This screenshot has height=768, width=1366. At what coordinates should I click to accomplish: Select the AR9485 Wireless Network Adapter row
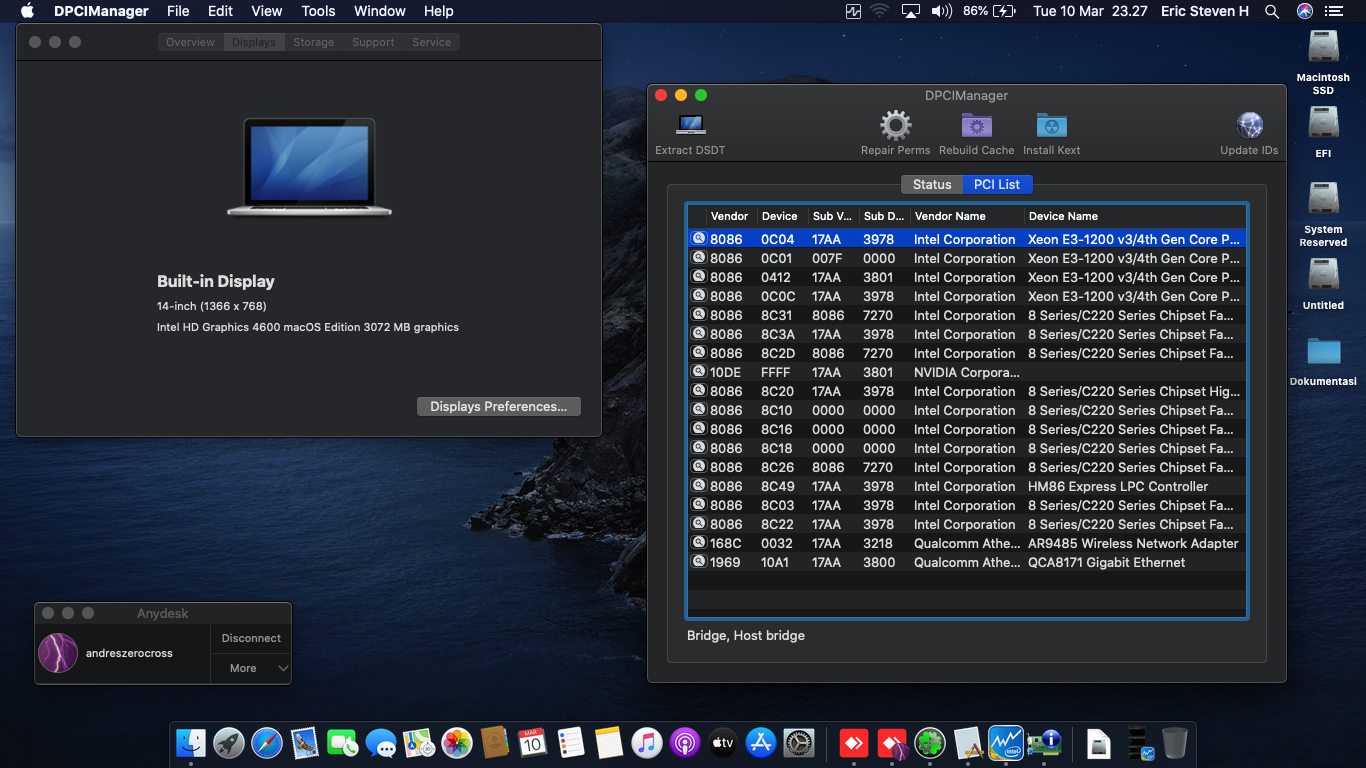point(967,543)
